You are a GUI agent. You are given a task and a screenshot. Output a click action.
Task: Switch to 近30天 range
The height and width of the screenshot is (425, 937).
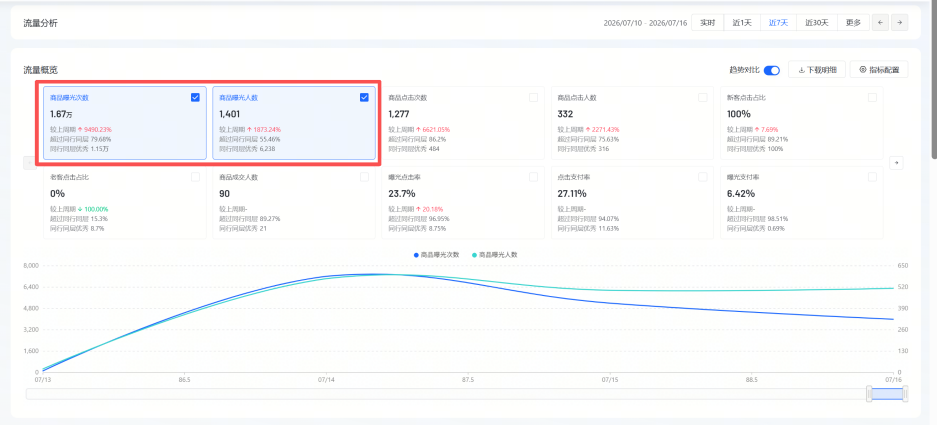pyautogui.click(x=816, y=23)
